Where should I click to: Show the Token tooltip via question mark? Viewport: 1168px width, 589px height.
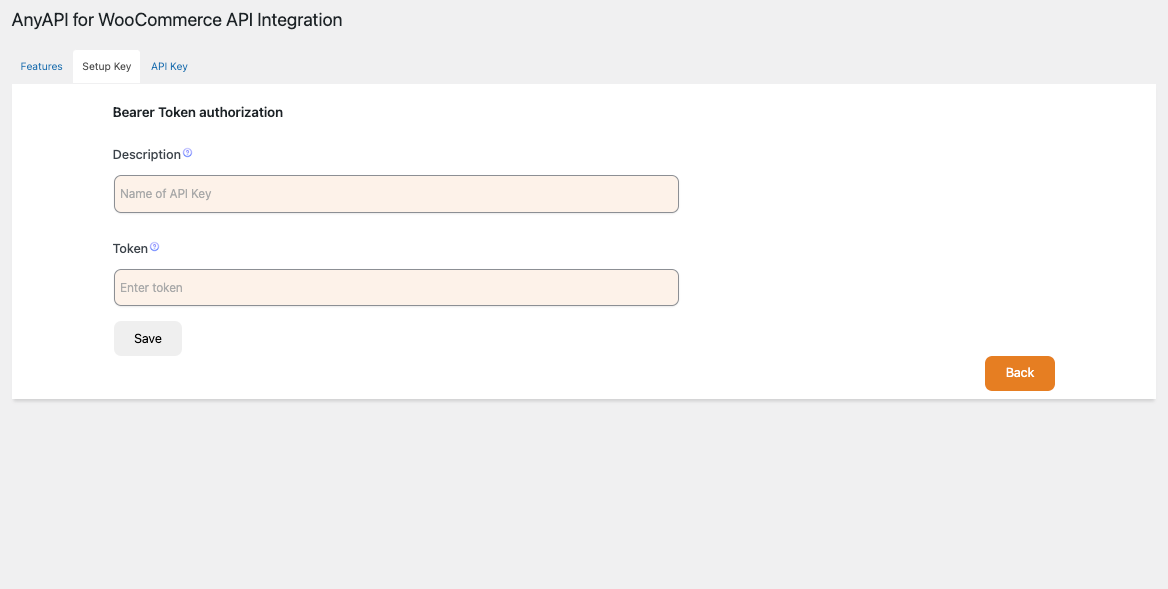pos(154,247)
